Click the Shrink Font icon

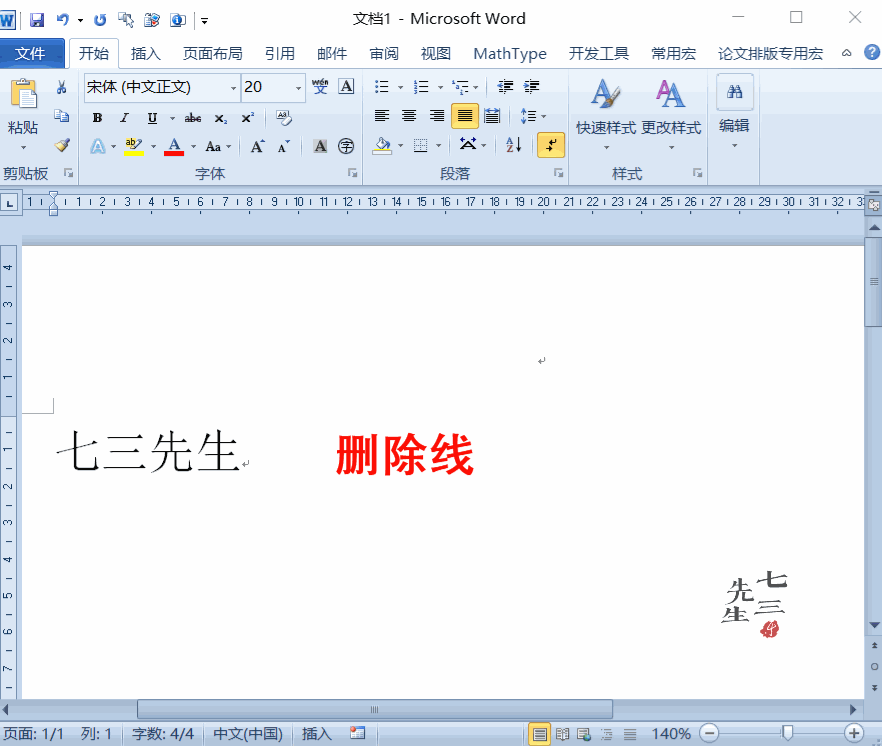click(x=284, y=146)
